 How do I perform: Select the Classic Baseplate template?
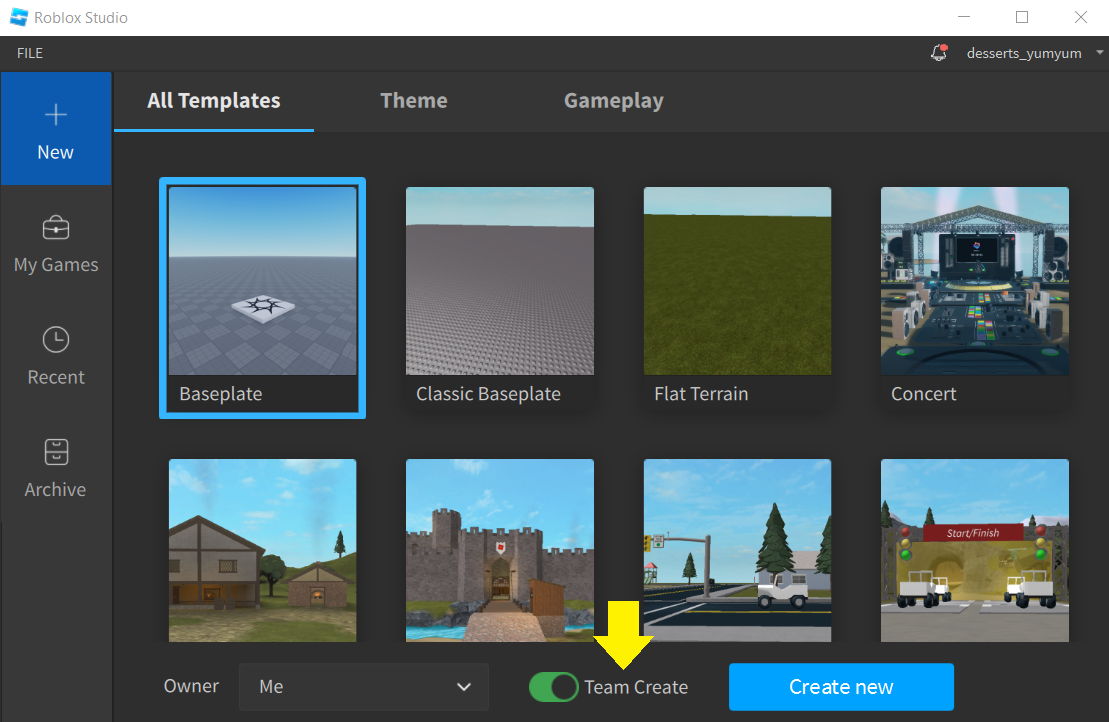(499, 298)
